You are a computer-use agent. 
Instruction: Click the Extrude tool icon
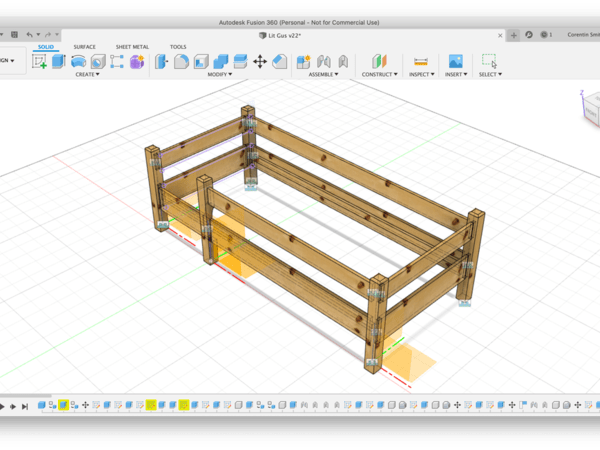(59, 62)
